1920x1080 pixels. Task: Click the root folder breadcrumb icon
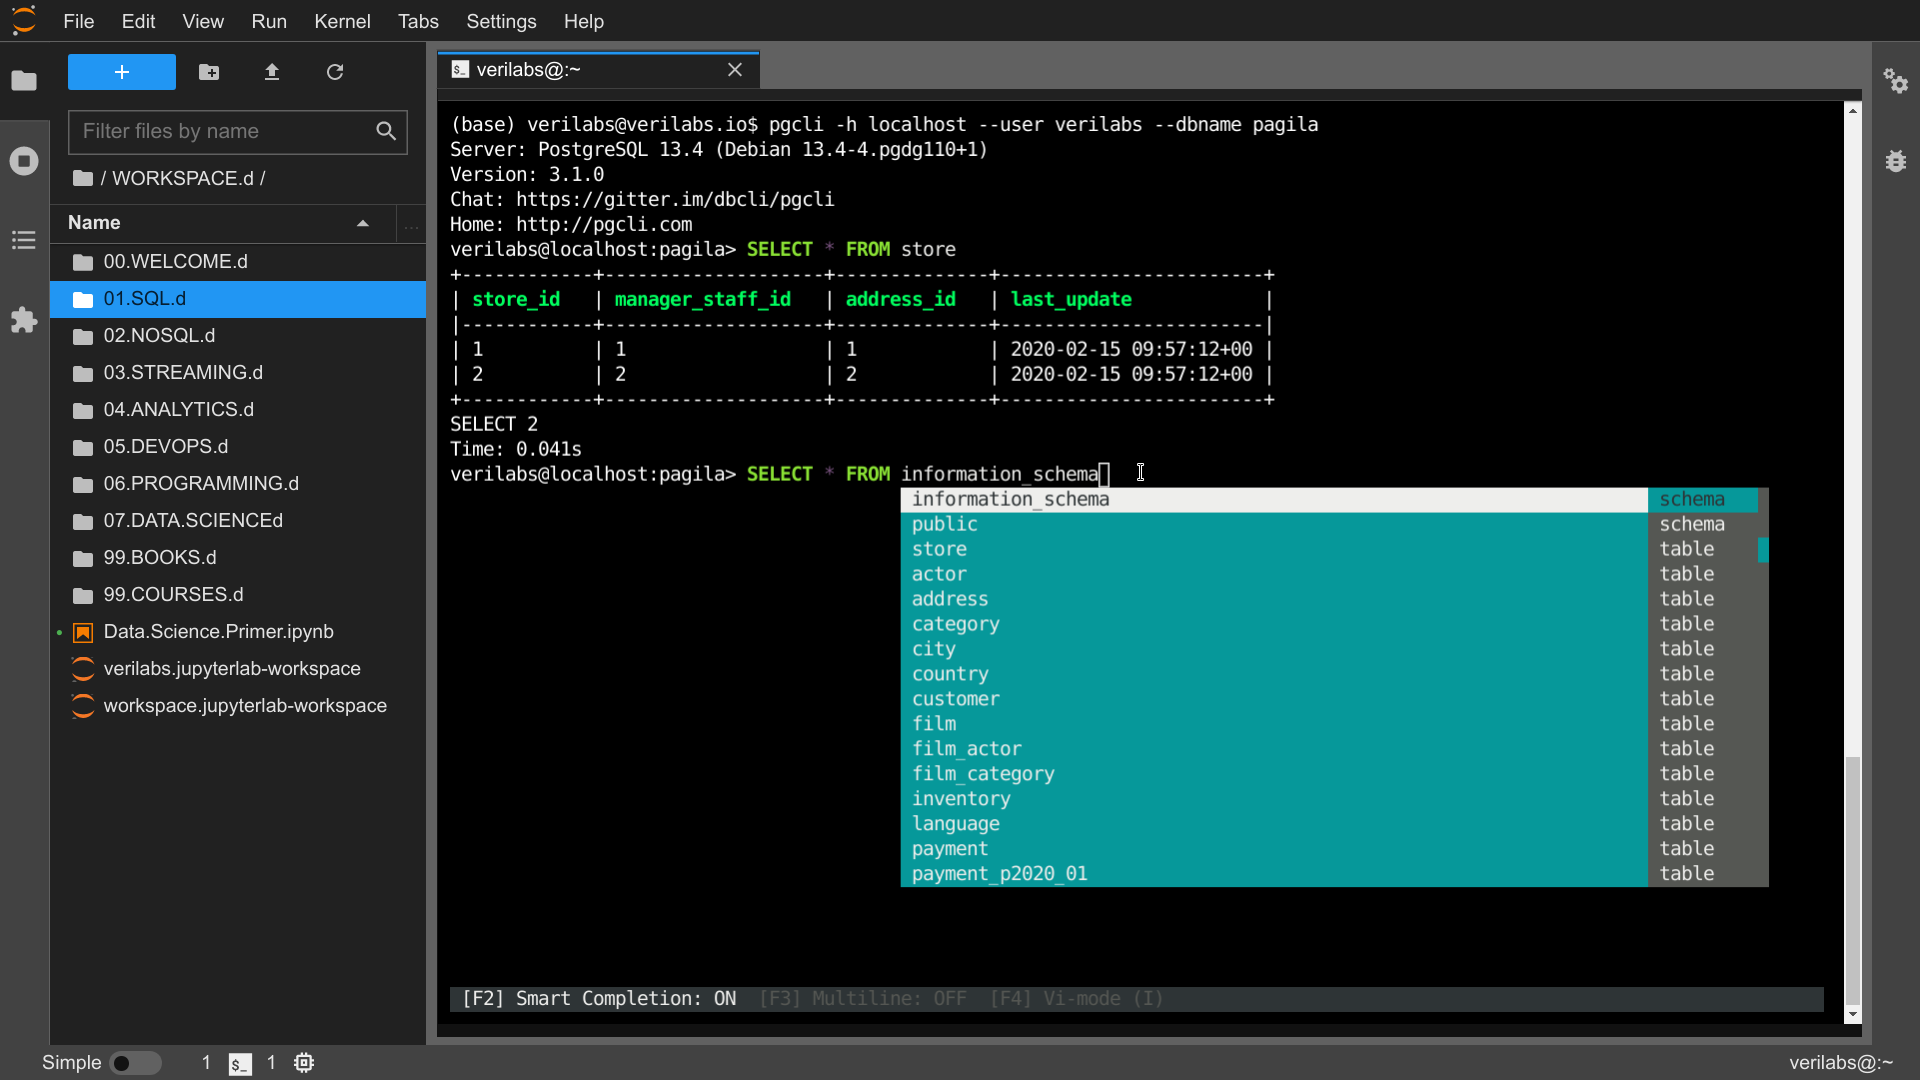(83, 178)
